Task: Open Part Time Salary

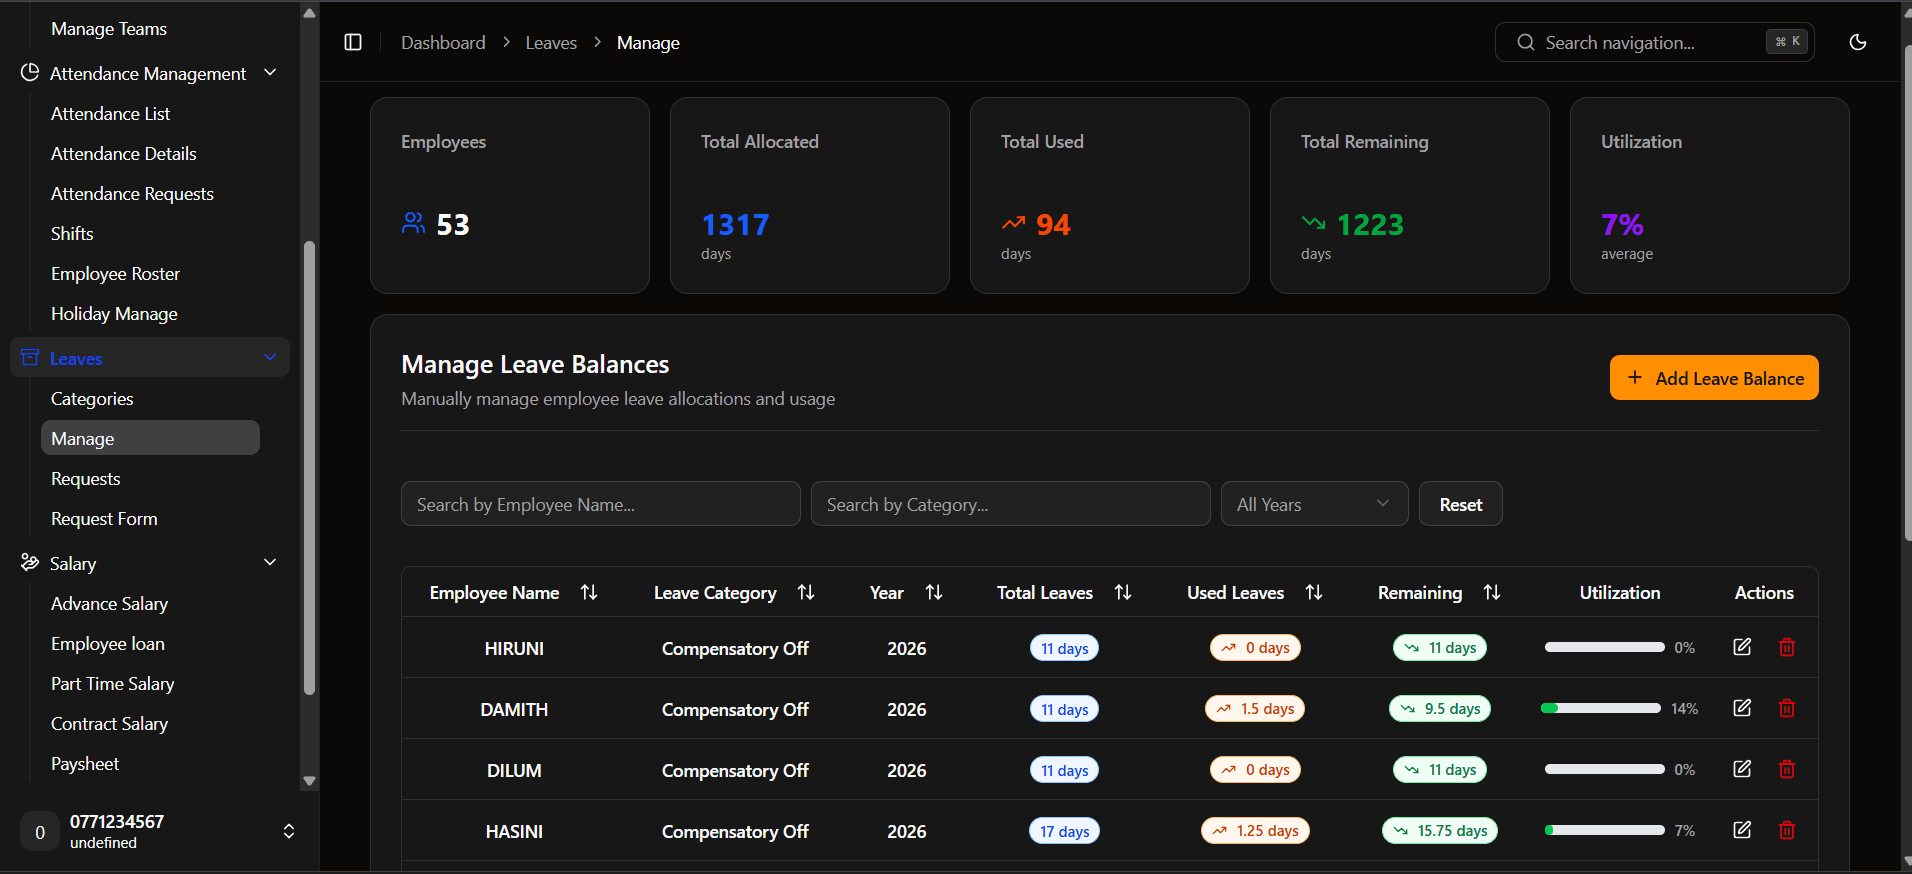Action: (112, 684)
